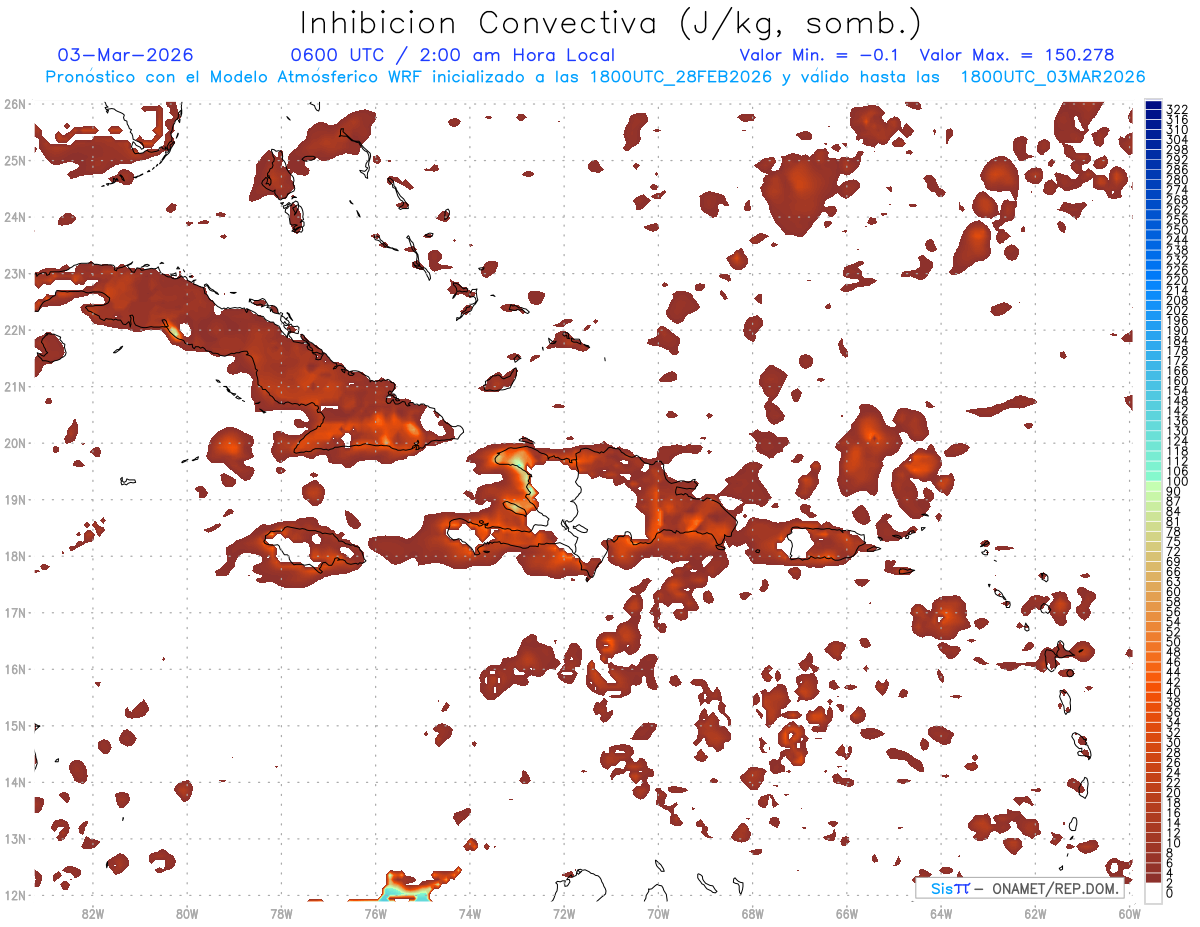1200x927 pixels.
Task: Click the '322' value on the color scale
Action: pyautogui.click(x=1177, y=108)
